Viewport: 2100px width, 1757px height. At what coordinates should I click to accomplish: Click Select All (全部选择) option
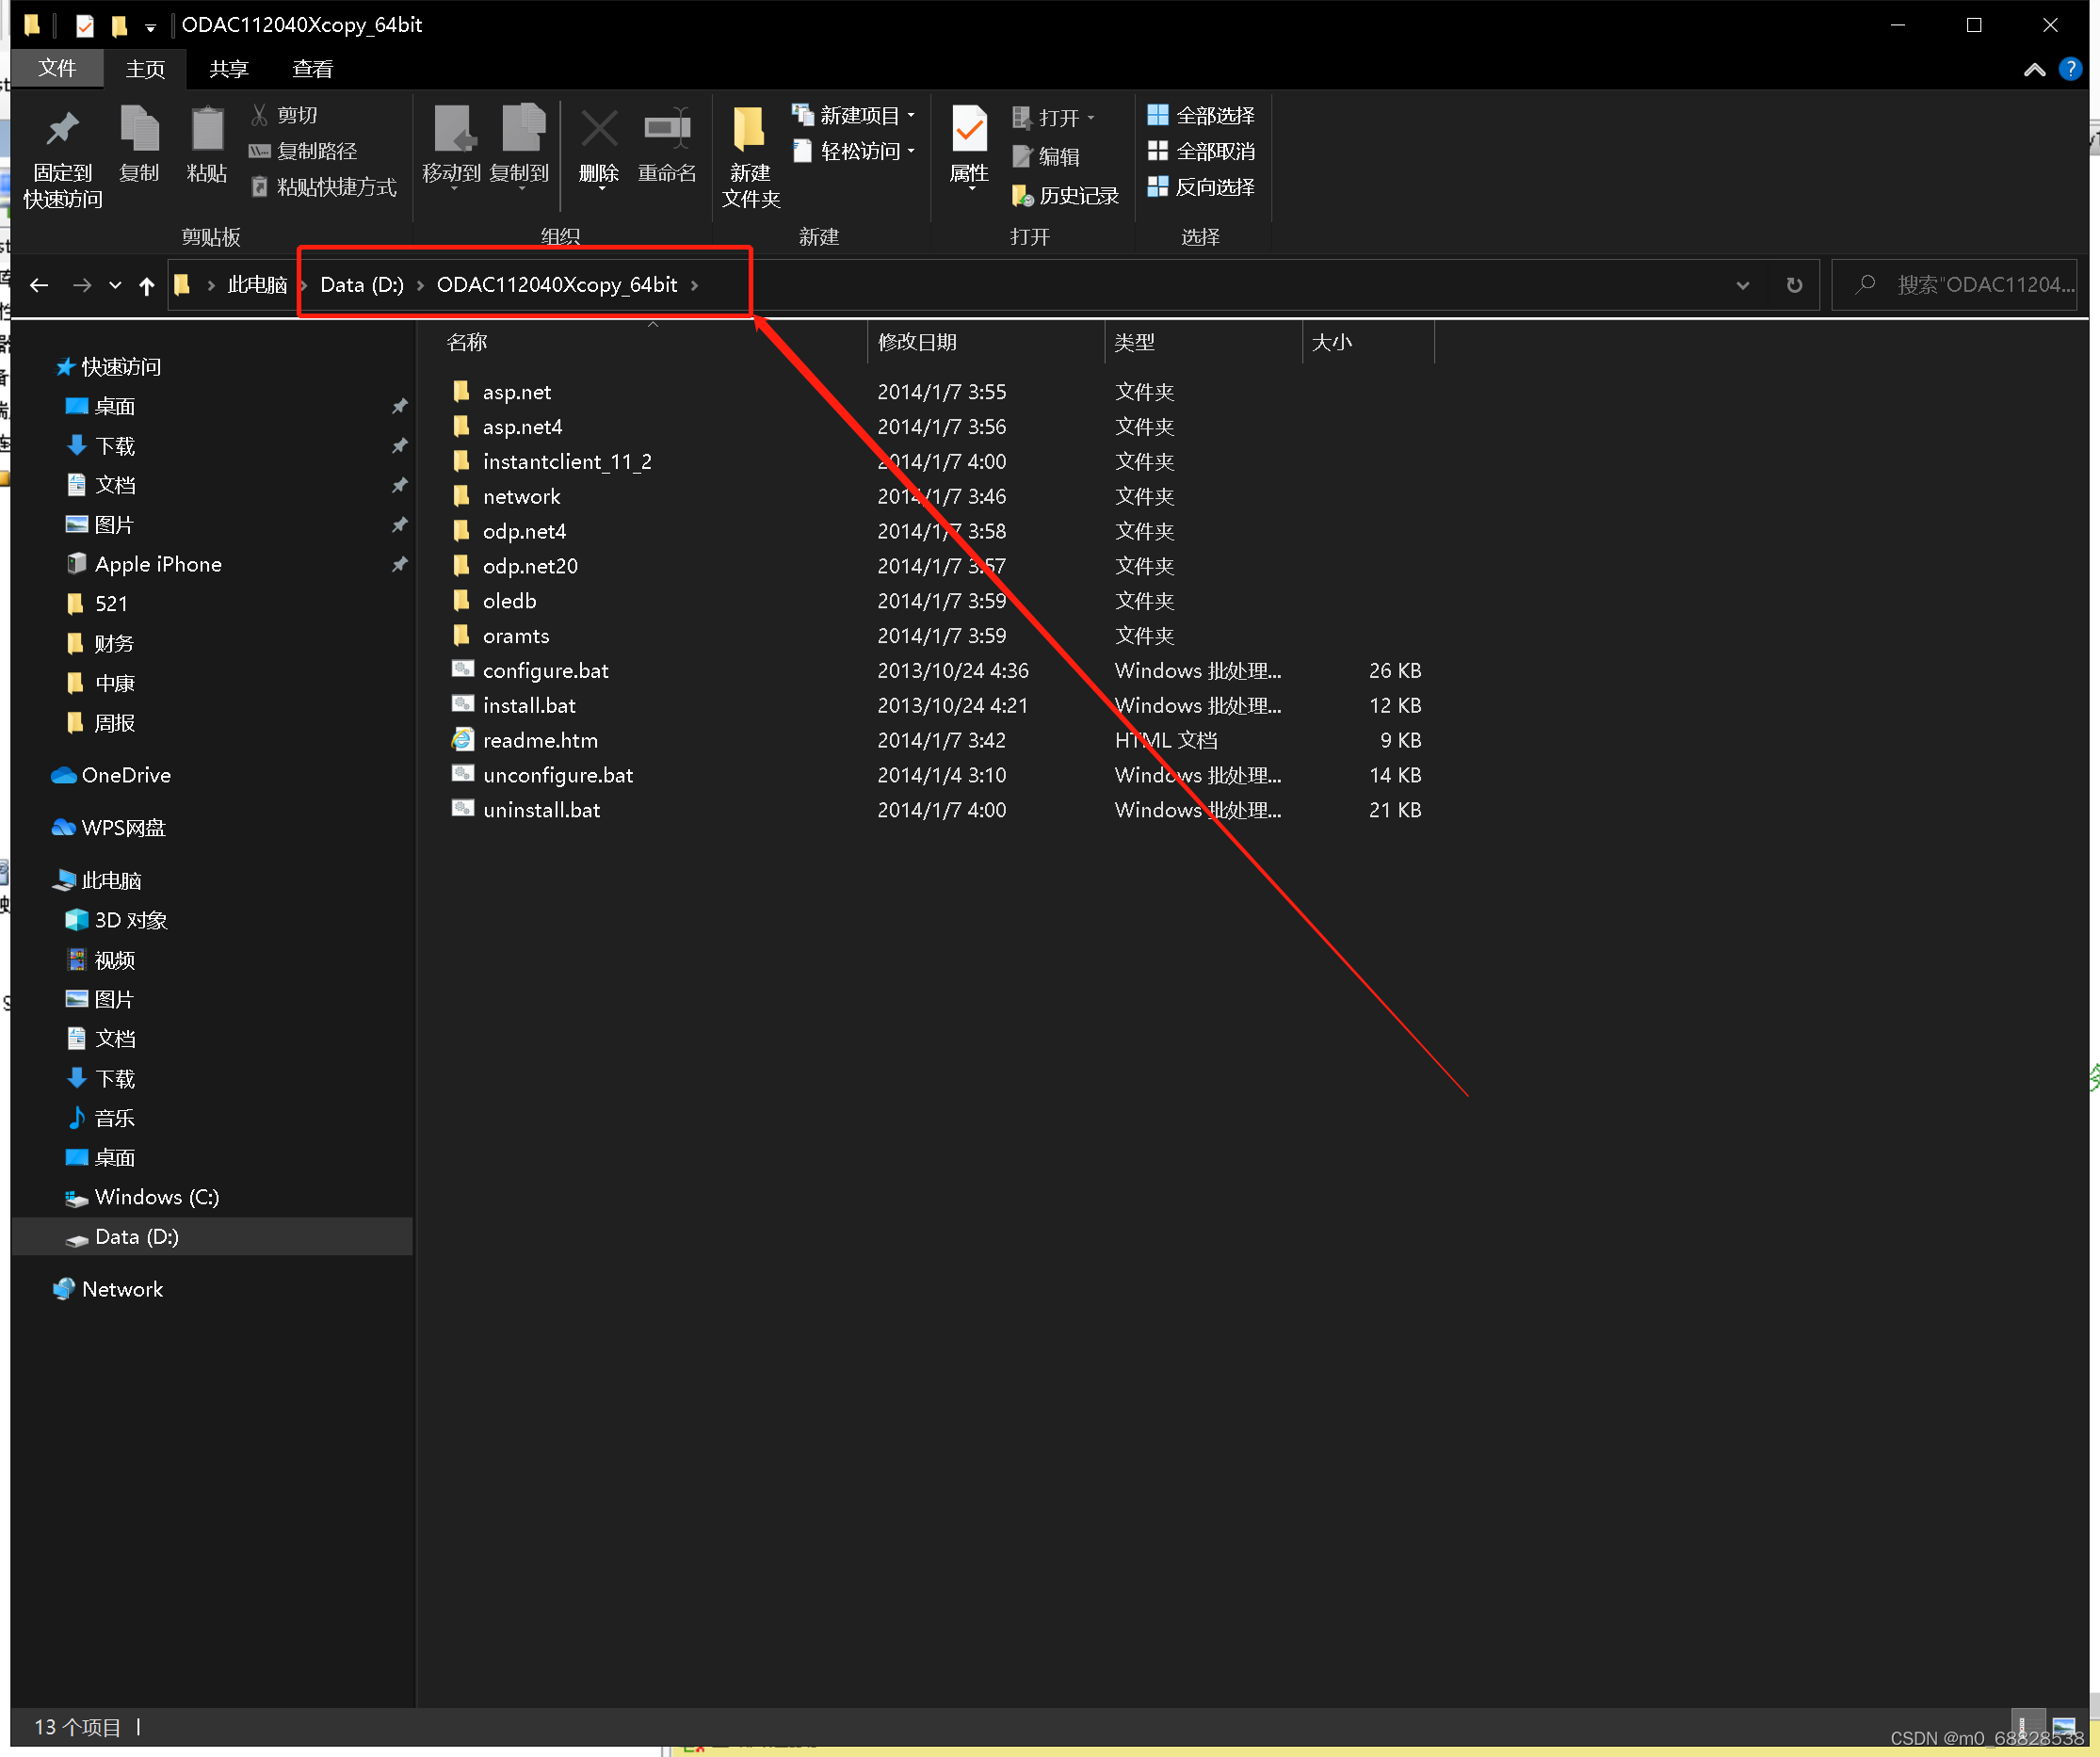point(1201,116)
